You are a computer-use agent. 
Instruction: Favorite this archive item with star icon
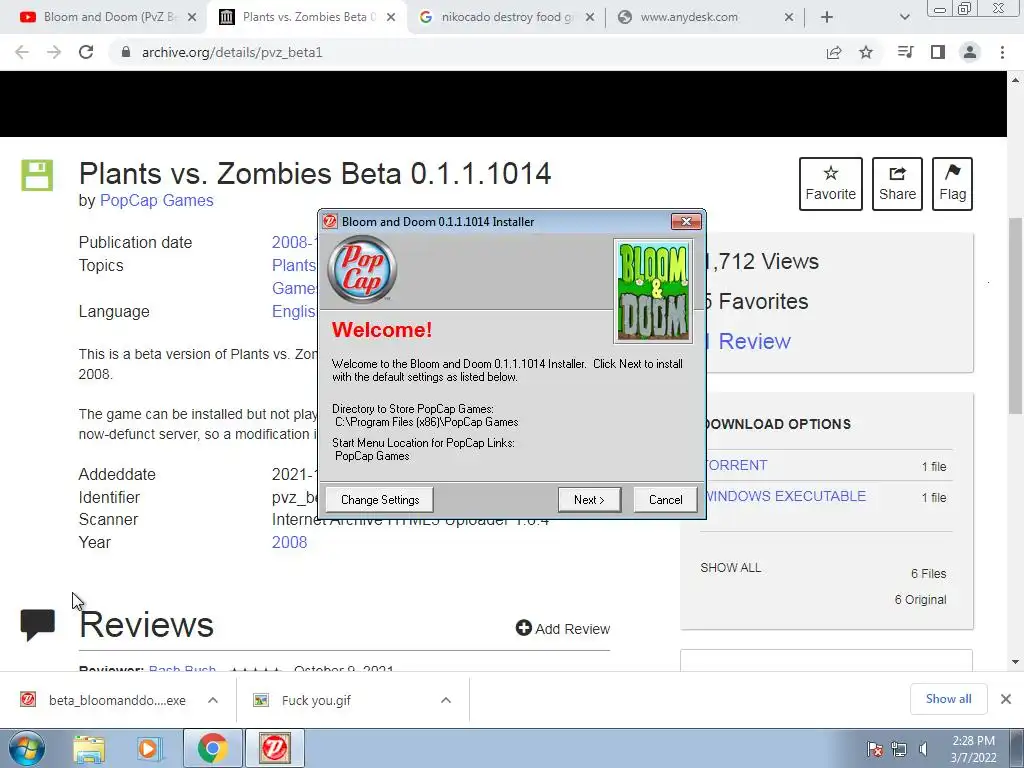click(x=830, y=184)
